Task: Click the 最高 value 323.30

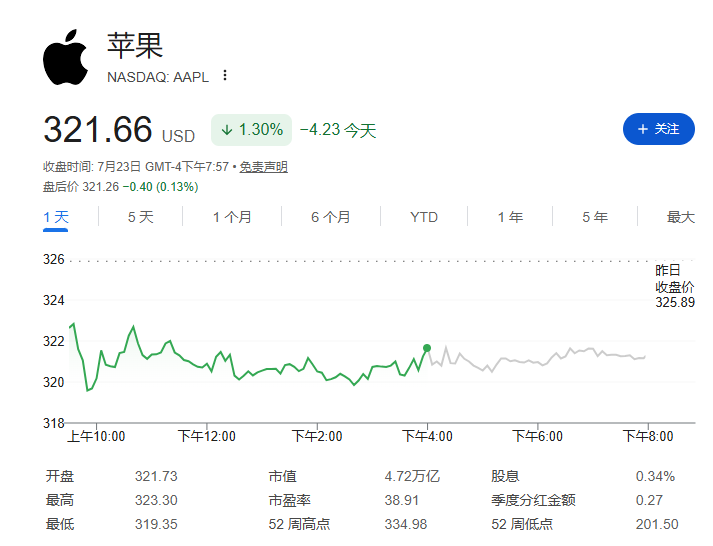Action: pos(156,500)
